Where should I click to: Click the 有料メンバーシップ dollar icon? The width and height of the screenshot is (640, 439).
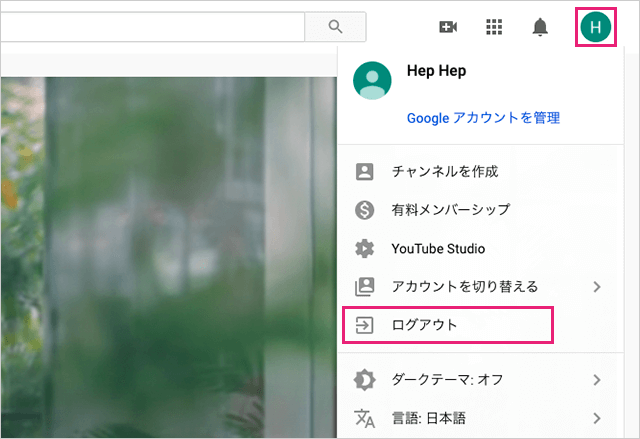pos(365,210)
